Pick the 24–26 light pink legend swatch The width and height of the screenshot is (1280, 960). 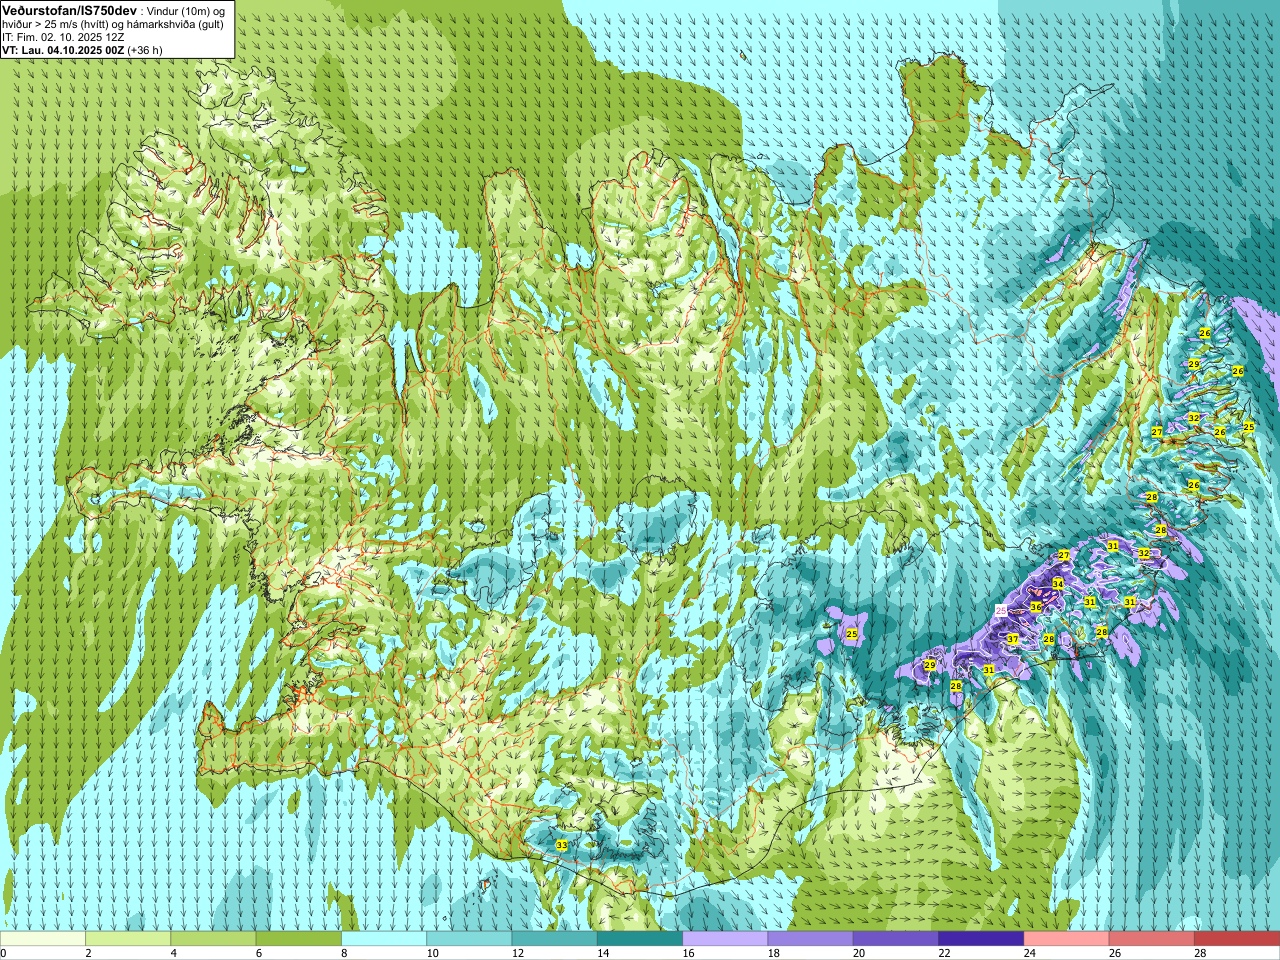pos(1067,939)
